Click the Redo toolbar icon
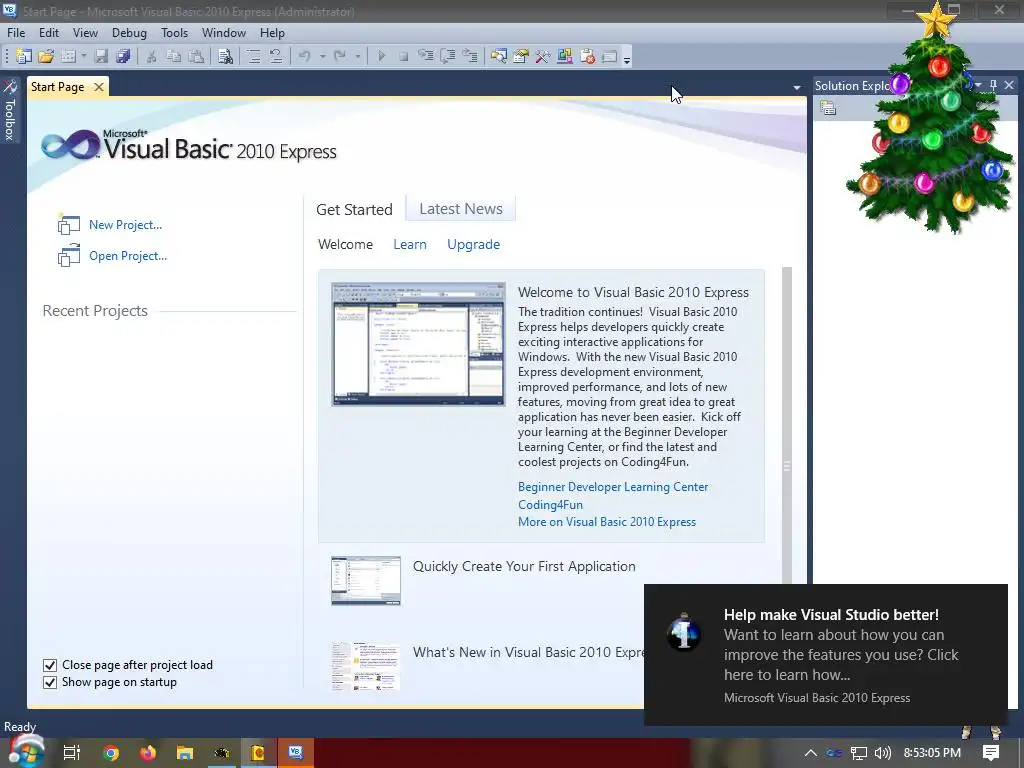This screenshot has height=768, width=1024. pyautogui.click(x=340, y=57)
